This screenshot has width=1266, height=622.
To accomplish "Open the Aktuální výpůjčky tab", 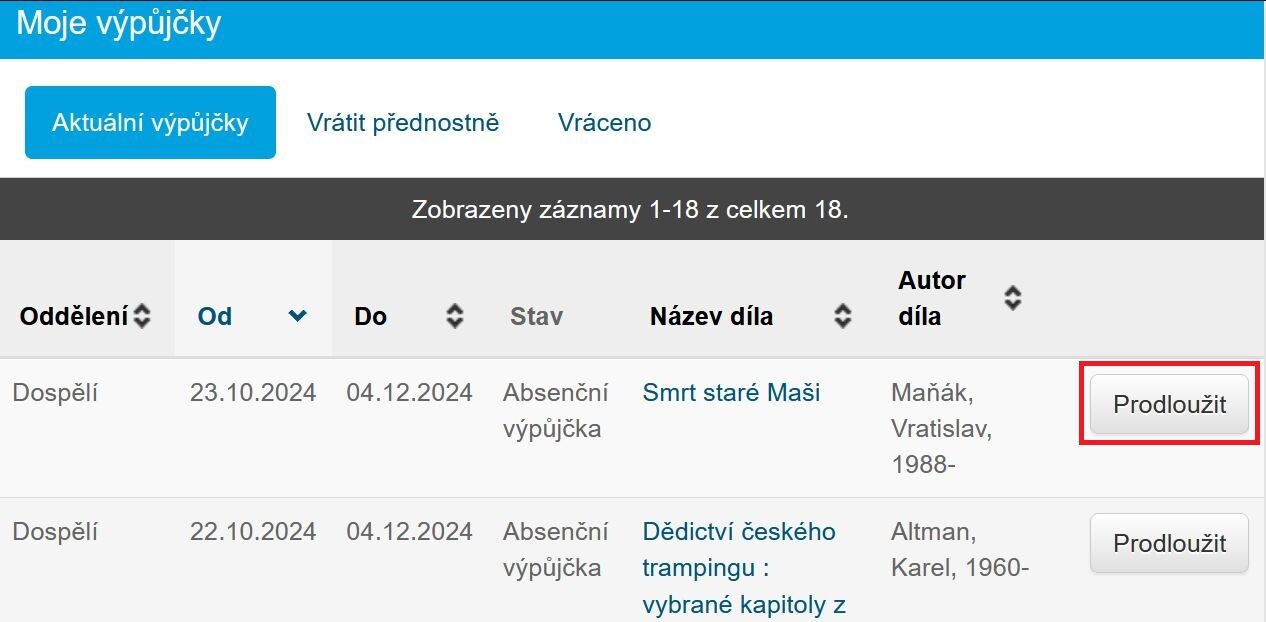I will [150, 123].
